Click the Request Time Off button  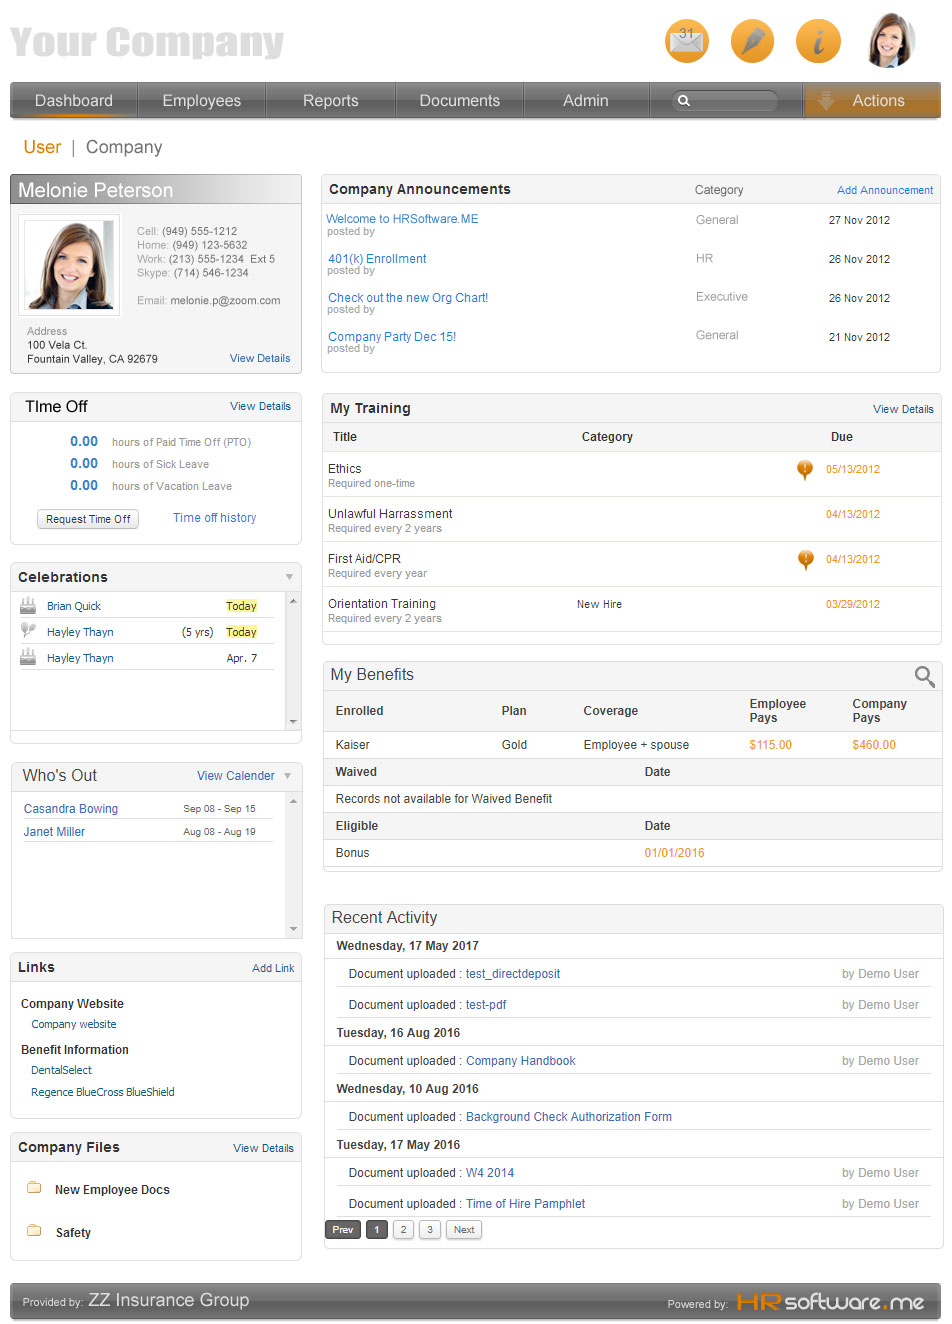coord(88,519)
